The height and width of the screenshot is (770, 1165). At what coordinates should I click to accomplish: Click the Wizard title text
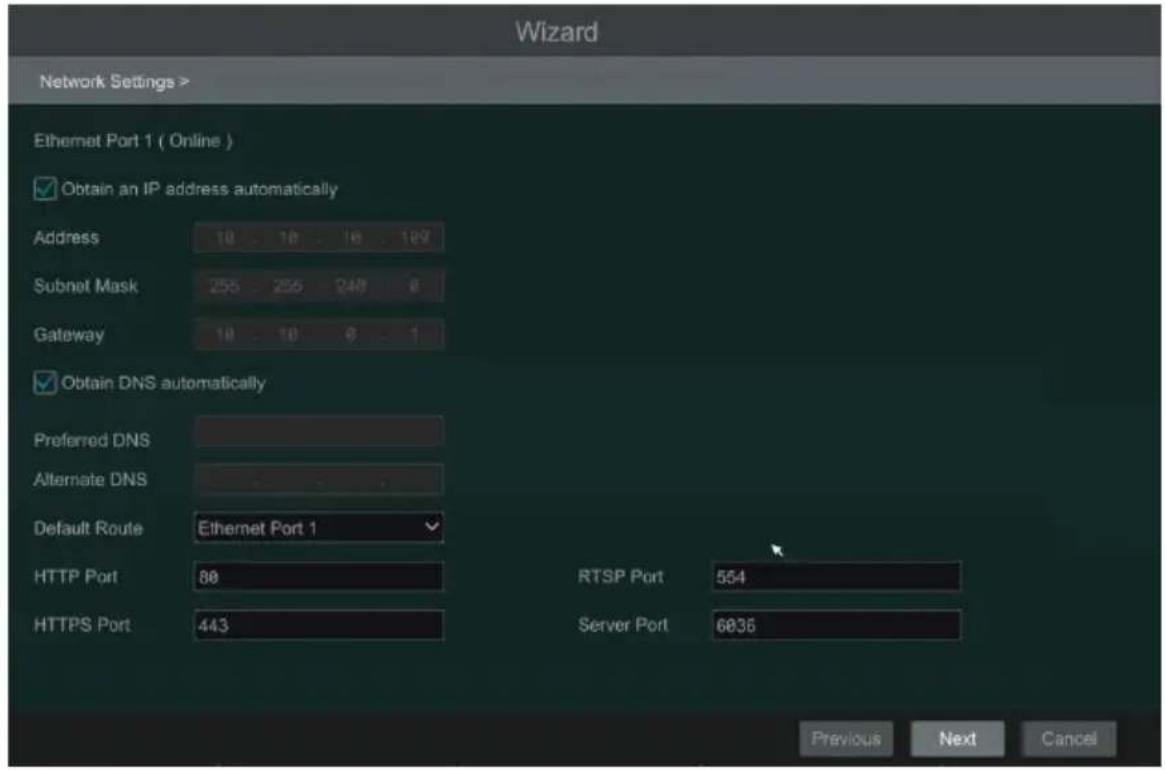pos(556,32)
